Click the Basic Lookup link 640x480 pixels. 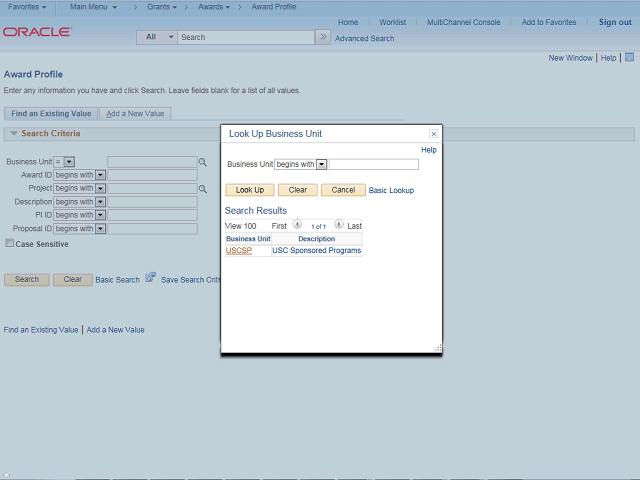point(391,190)
